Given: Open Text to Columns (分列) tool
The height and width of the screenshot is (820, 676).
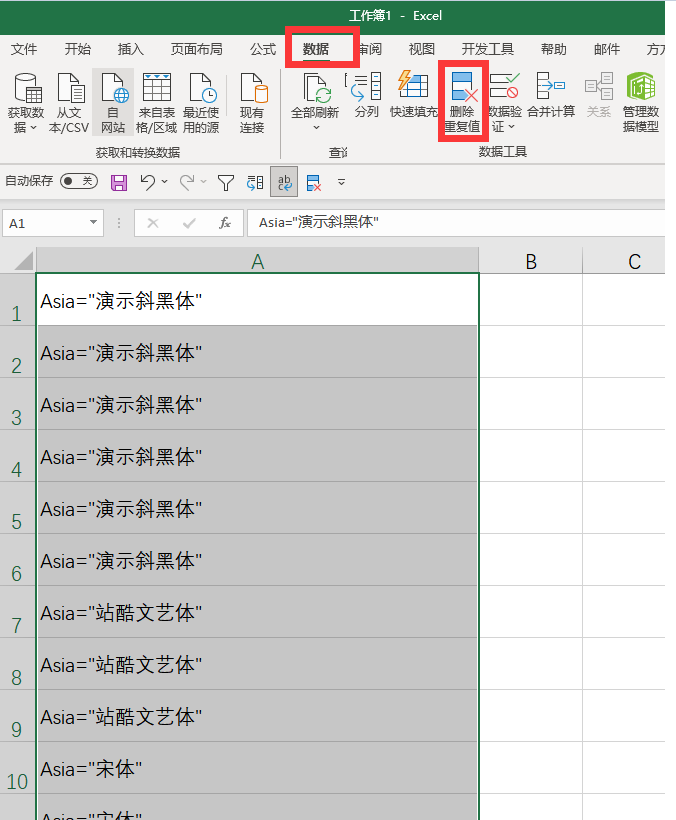Looking at the screenshot, I should (366, 95).
